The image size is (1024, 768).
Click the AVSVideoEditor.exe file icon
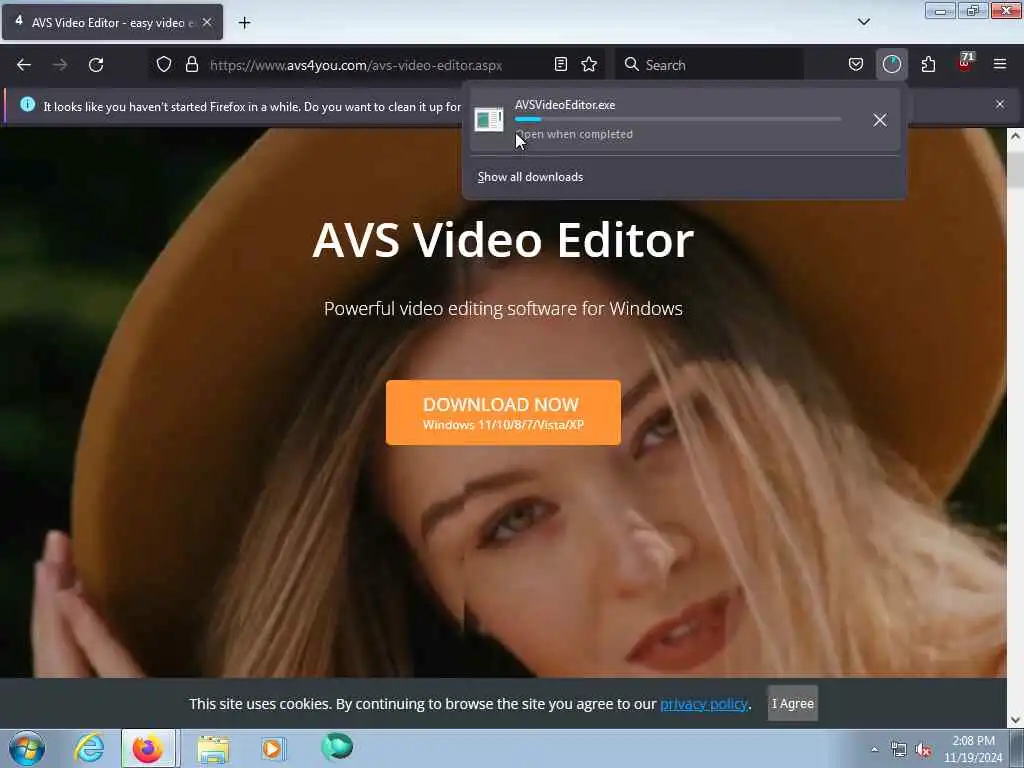[488, 120]
